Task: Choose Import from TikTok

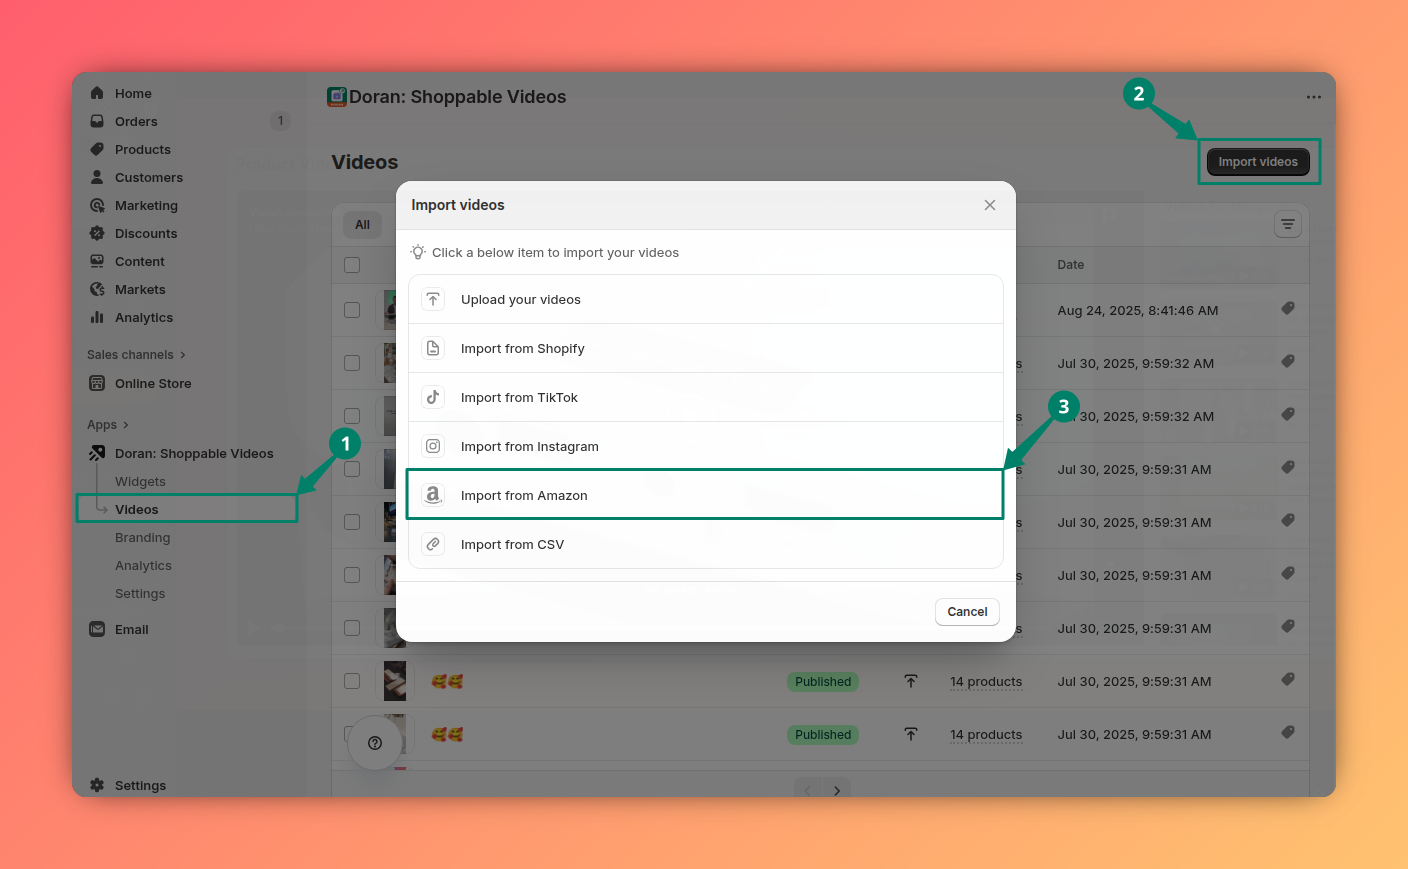Action: point(705,397)
